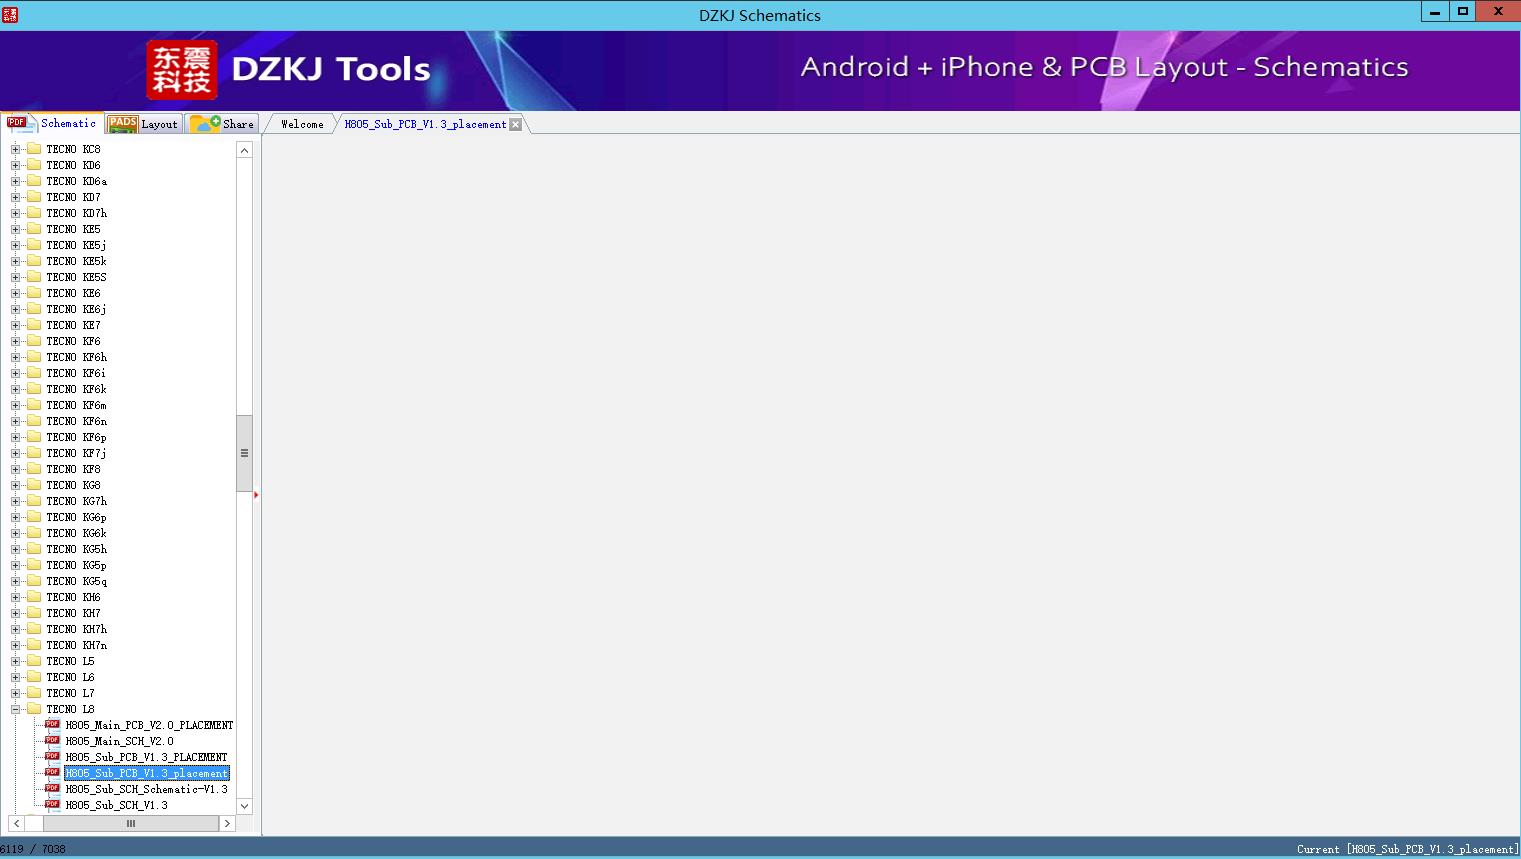Viewport: 1521px width, 859px height.
Task: Click the folder icon of TECNO KF6i
Action: 33,373
